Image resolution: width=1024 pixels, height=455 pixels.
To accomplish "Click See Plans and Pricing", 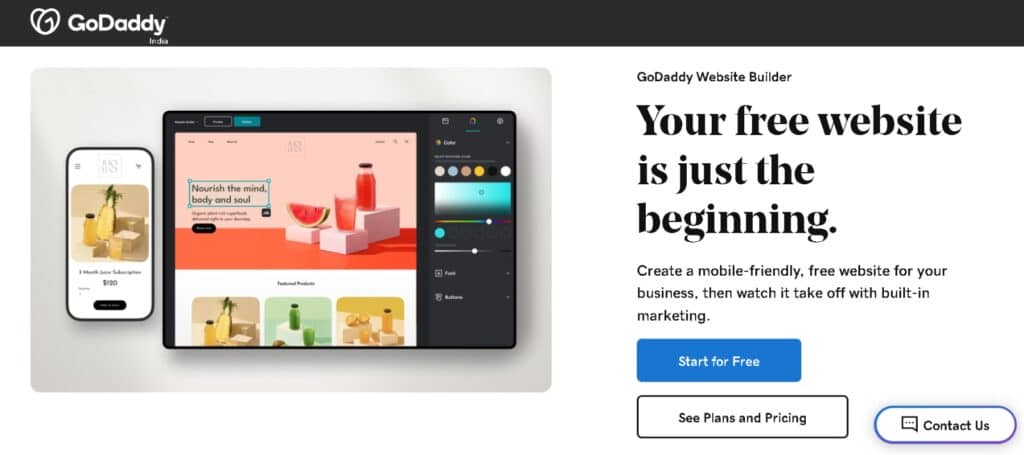I will 742,417.
